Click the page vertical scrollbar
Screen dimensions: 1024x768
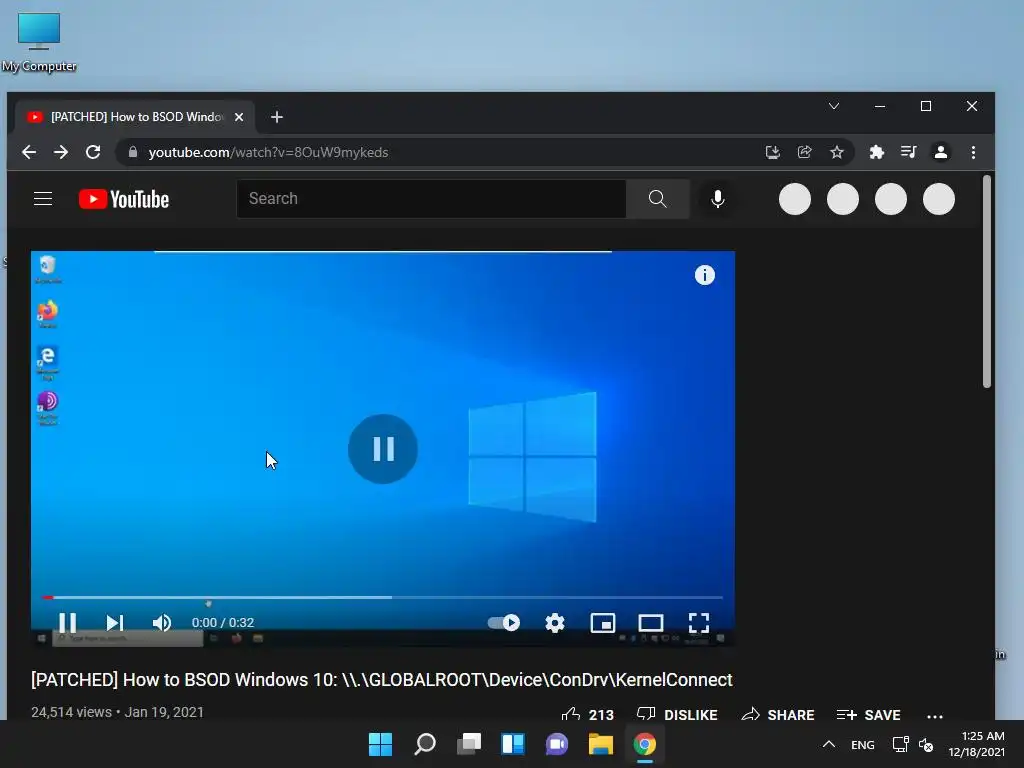point(987,281)
